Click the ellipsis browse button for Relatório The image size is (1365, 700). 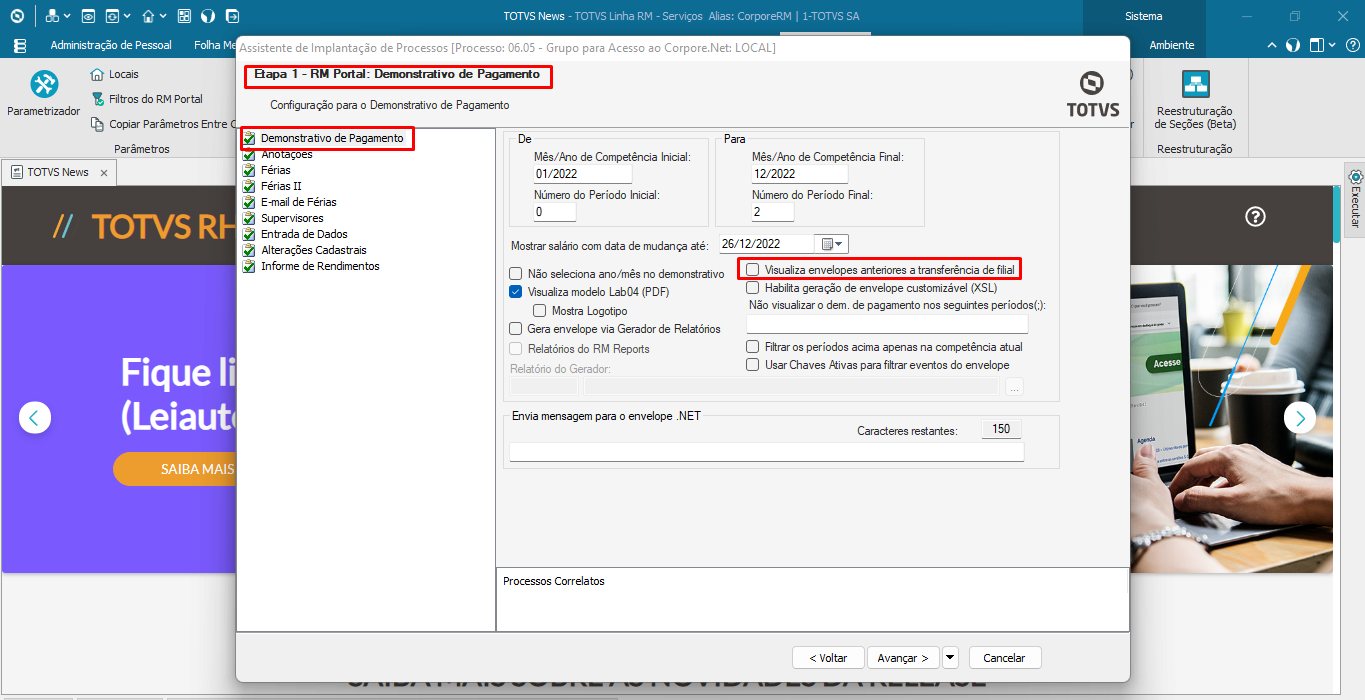(x=1015, y=387)
